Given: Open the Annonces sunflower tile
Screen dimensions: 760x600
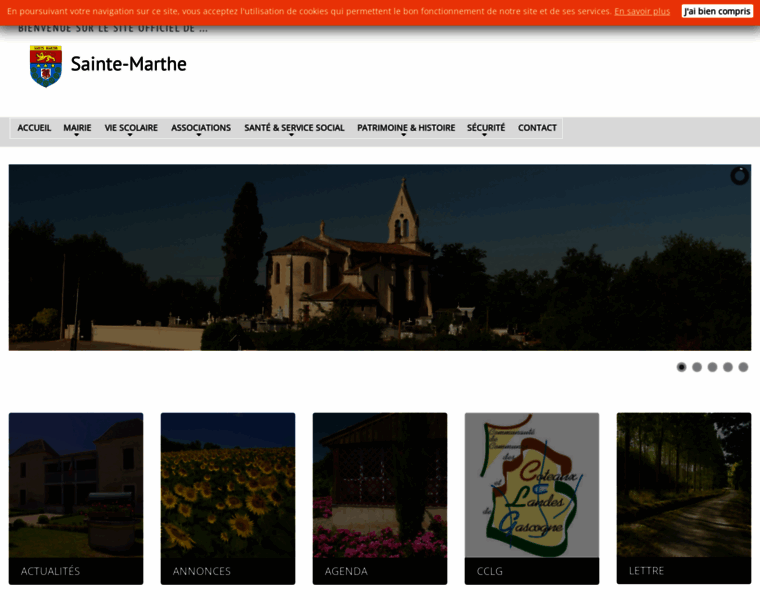Looking at the screenshot, I should click(228, 498).
